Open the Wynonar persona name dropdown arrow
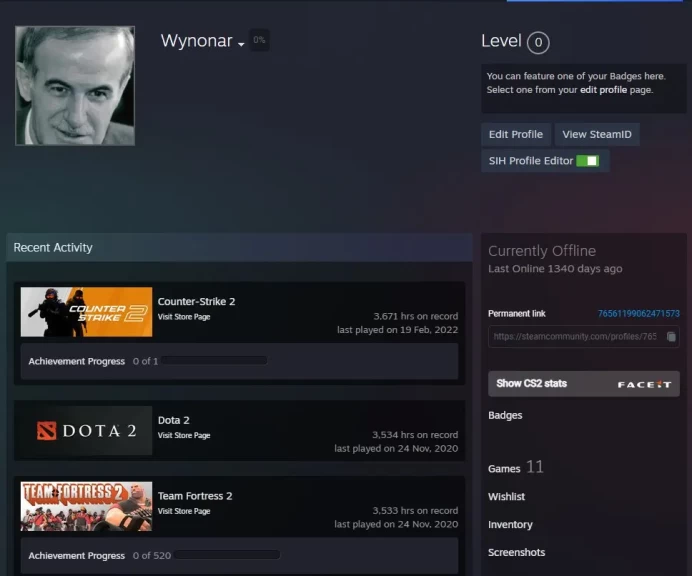Viewport: 692px width, 576px height. tap(241, 44)
